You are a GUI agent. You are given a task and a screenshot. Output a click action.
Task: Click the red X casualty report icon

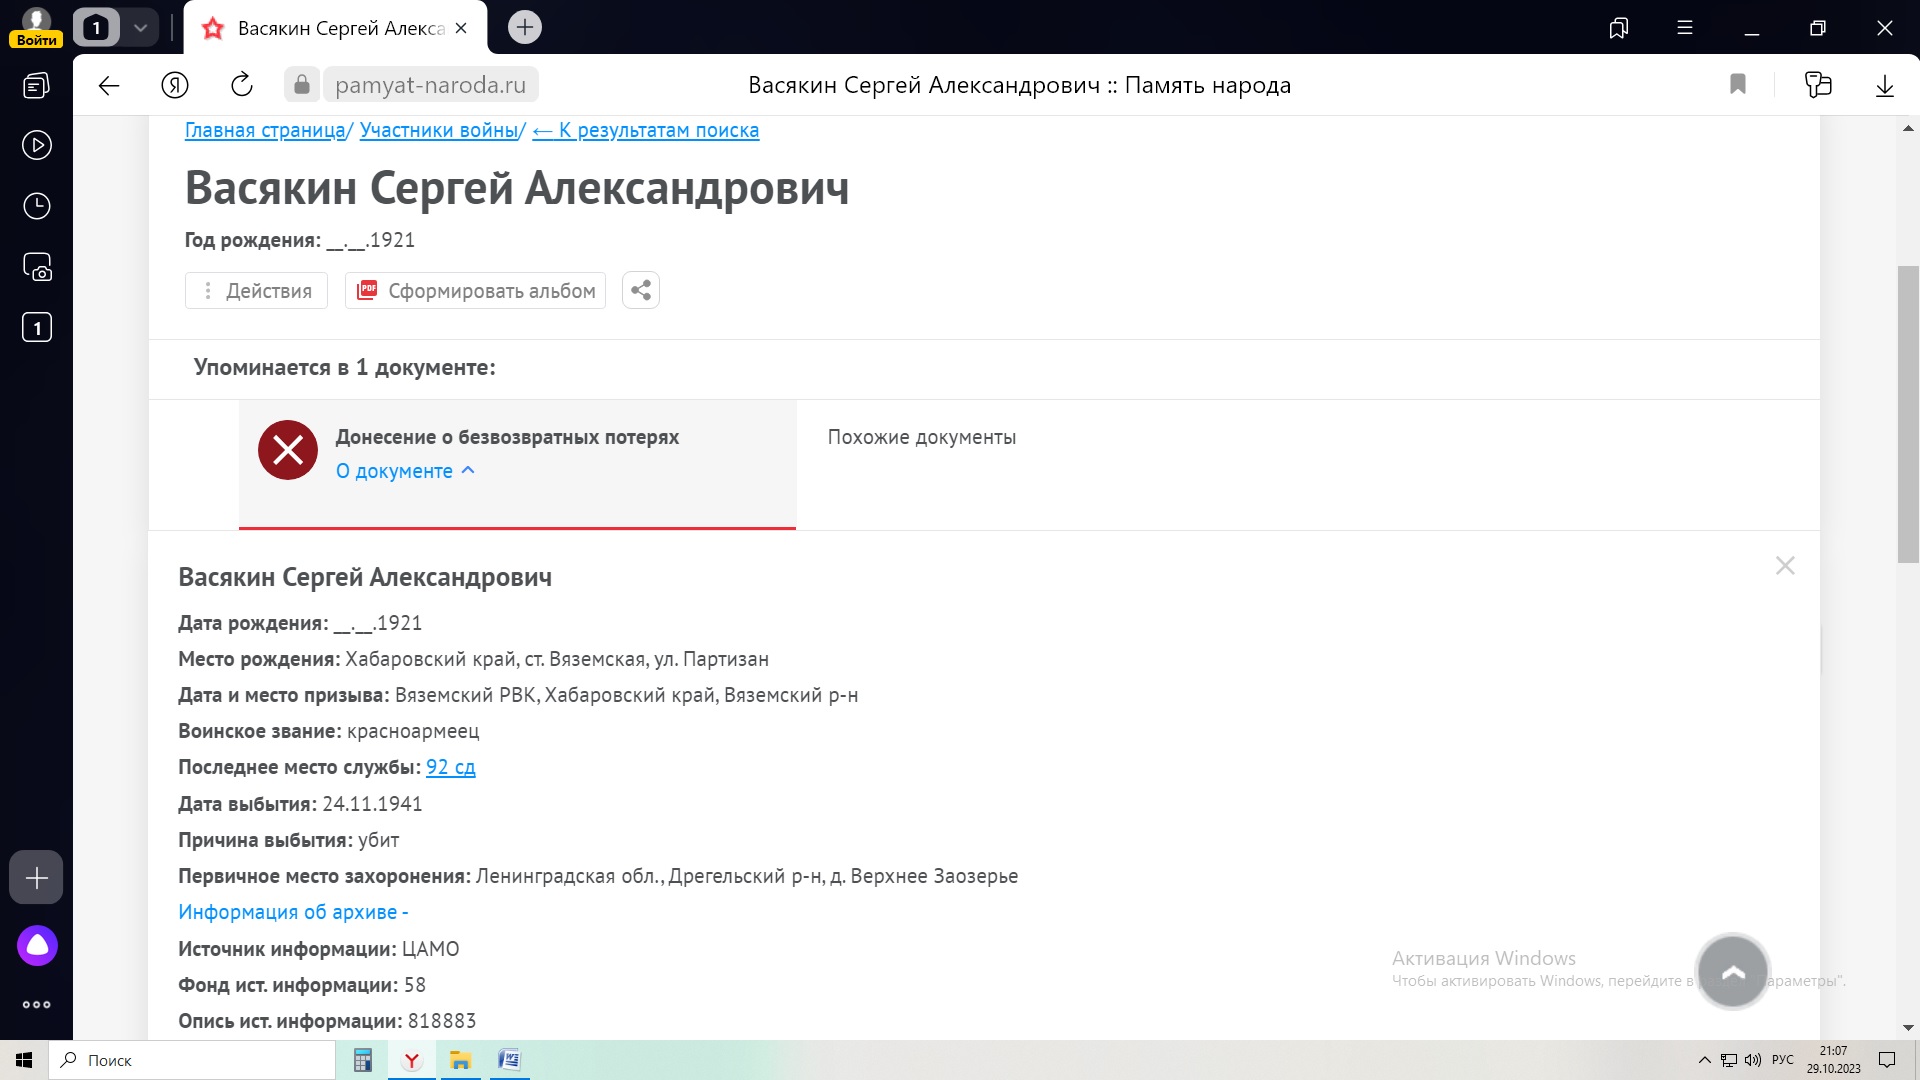pos(288,450)
